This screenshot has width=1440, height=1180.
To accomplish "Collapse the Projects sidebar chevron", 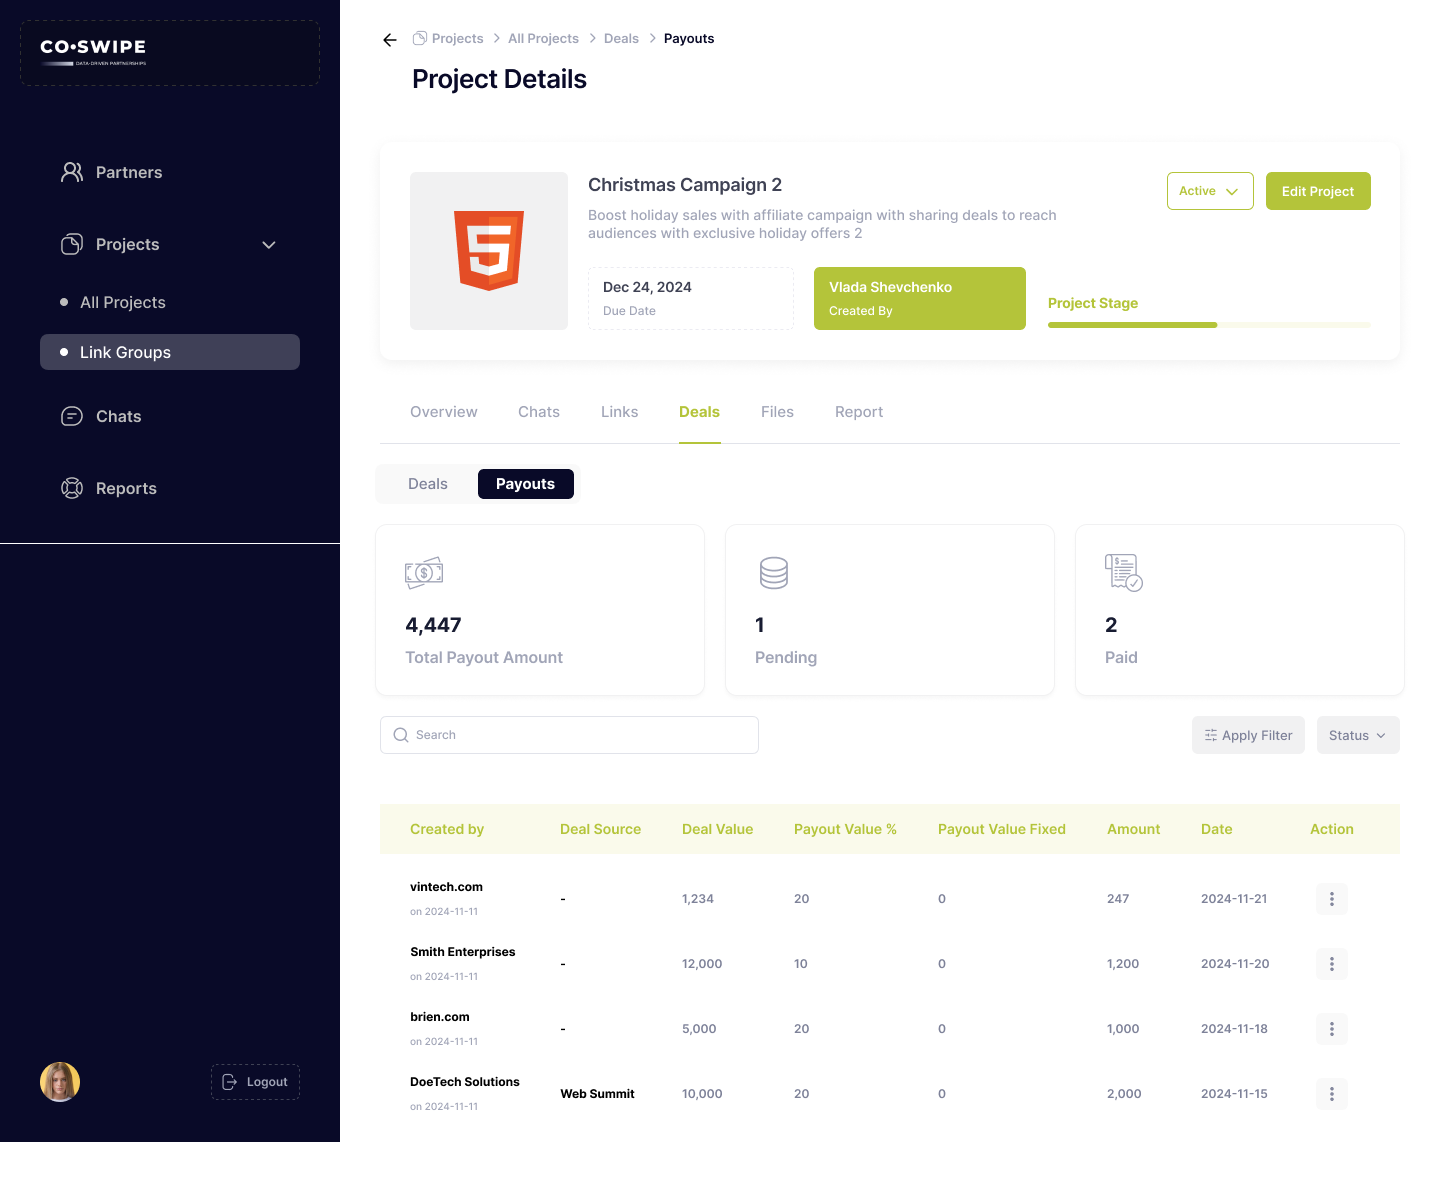I will 269,245.
